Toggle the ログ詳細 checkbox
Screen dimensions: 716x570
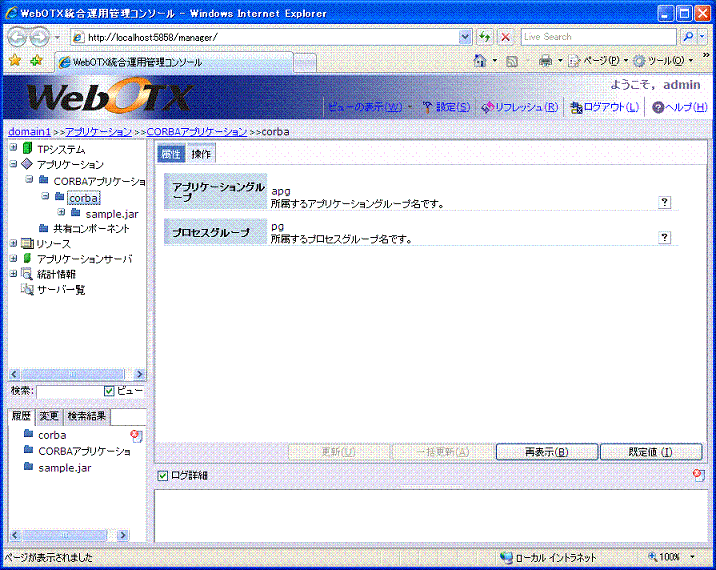163,475
